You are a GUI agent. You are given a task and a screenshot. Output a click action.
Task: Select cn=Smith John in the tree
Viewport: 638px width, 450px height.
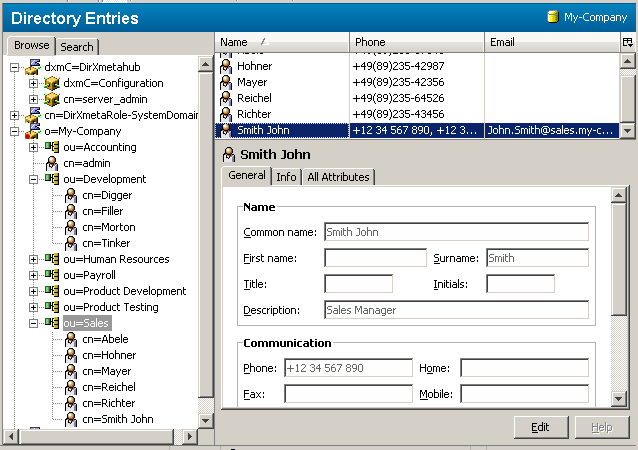coord(117,419)
